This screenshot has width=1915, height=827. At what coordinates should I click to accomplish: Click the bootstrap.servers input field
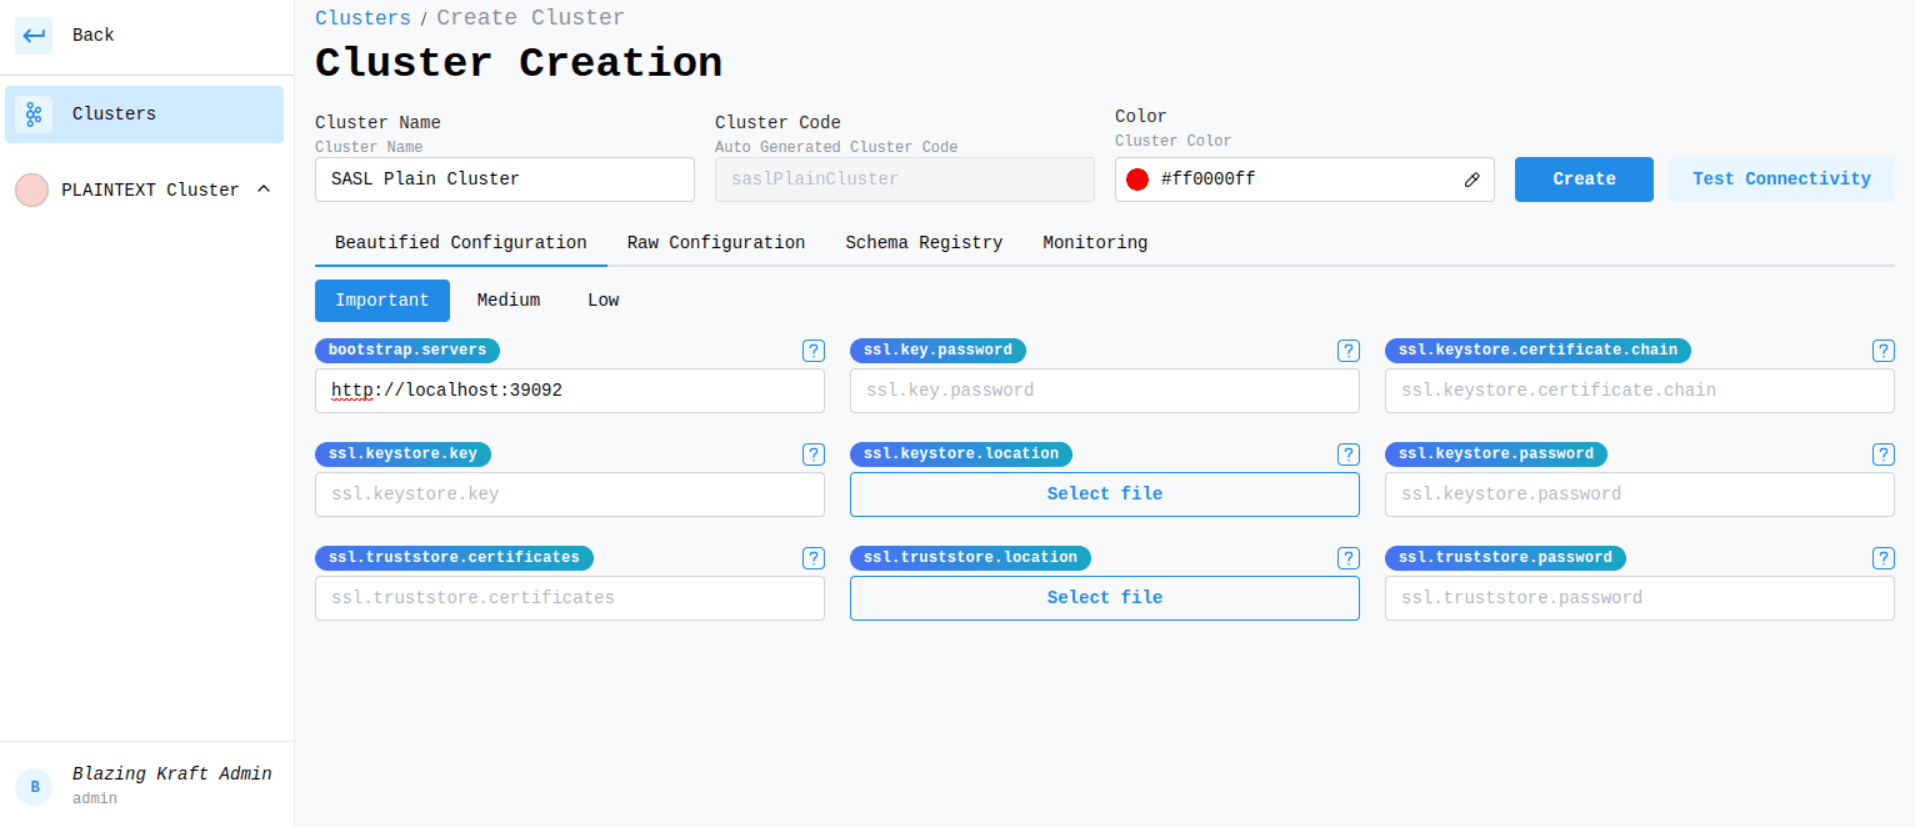pos(569,391)
